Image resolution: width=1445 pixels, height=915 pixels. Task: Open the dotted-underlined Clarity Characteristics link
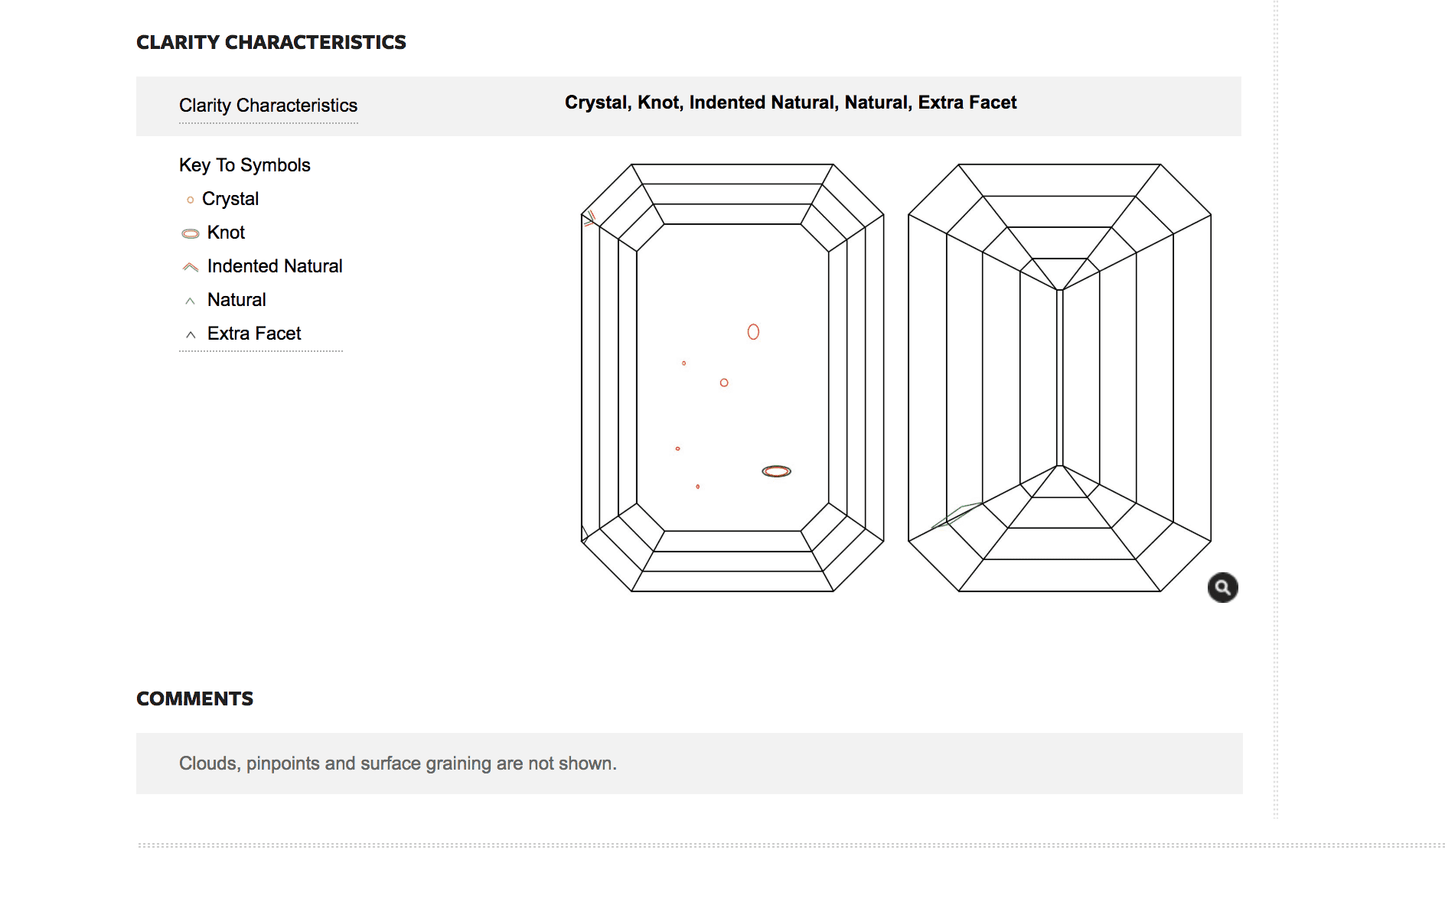[268, 106]
